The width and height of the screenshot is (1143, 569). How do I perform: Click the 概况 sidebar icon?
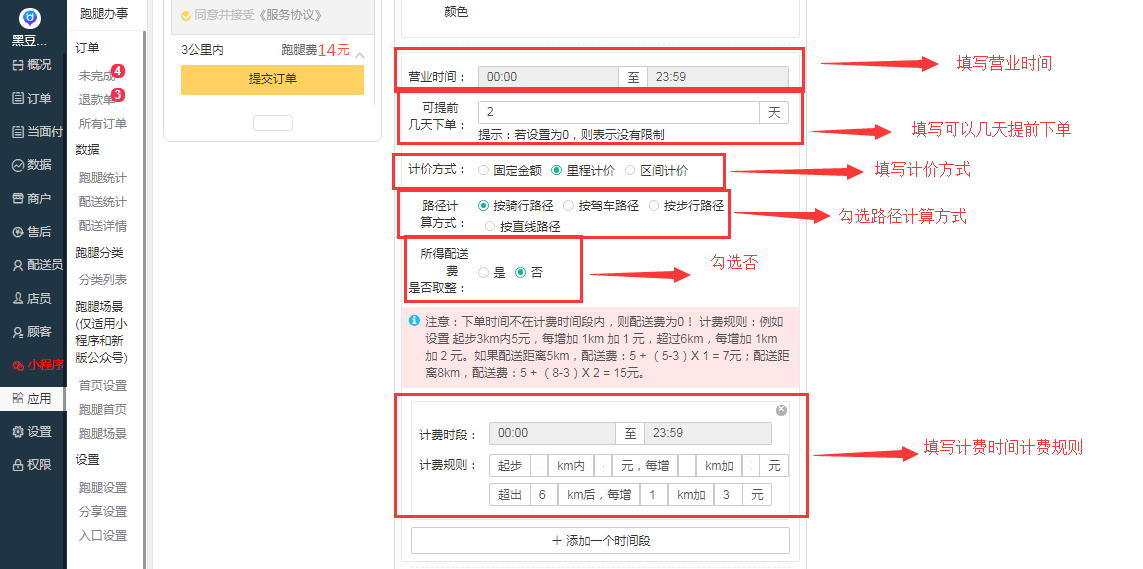coord(18,65)
